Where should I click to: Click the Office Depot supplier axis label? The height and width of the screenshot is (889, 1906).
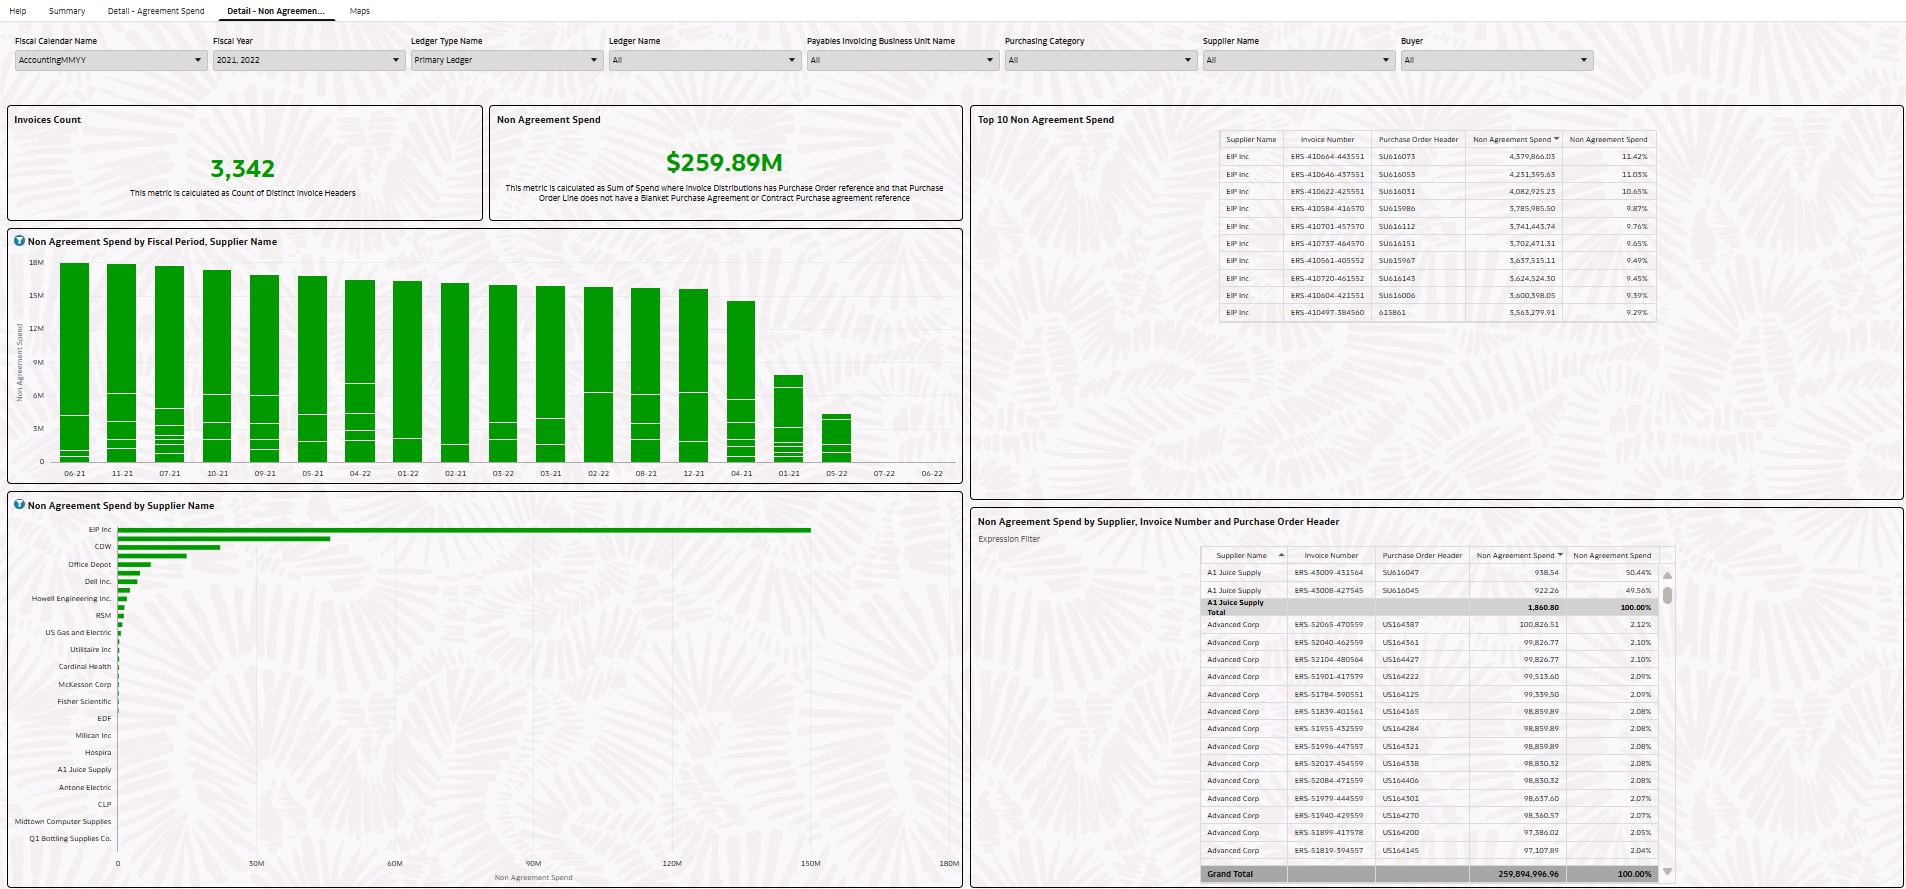[x=89, y=565]
